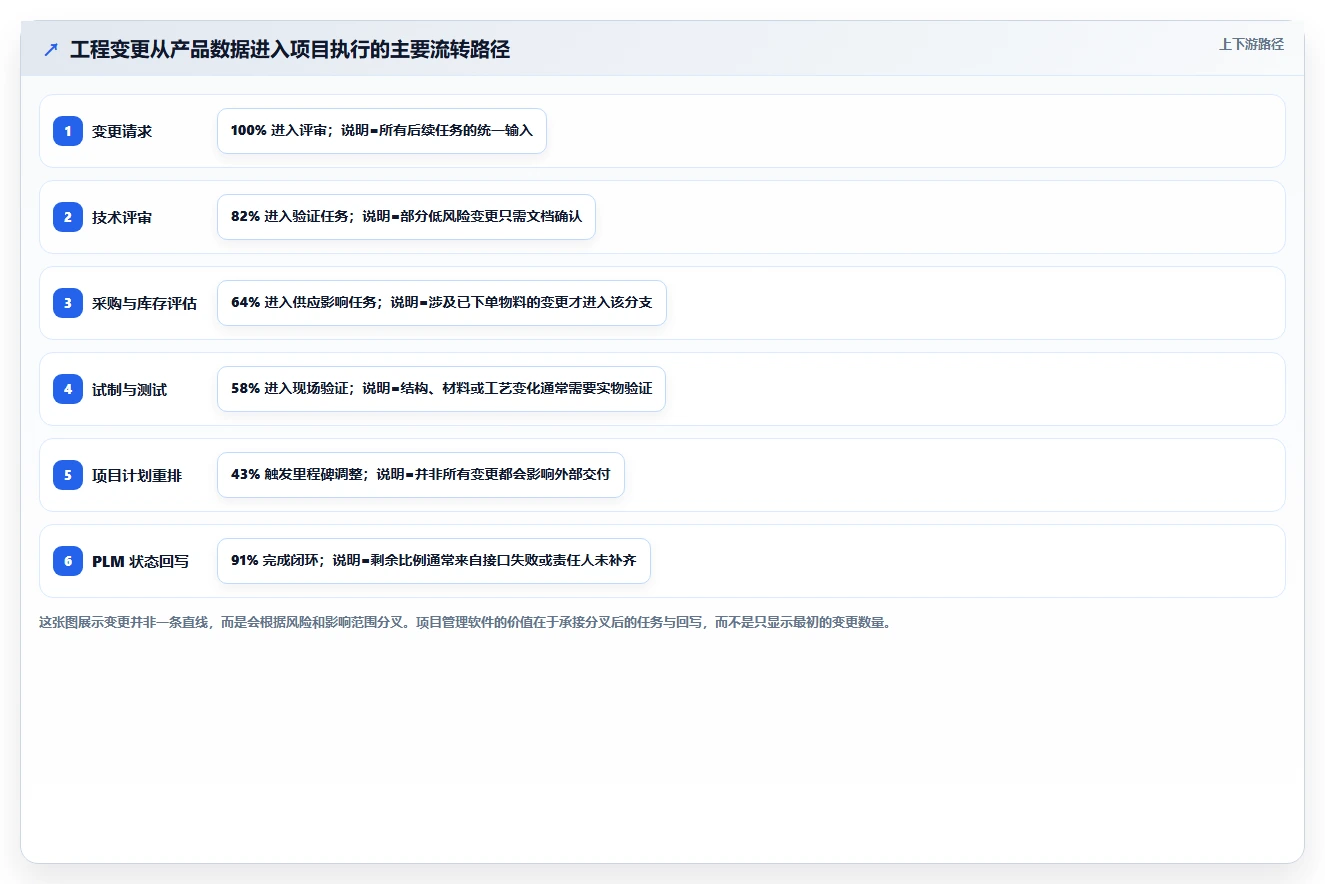Select step number badge 4

click(68, 389)
